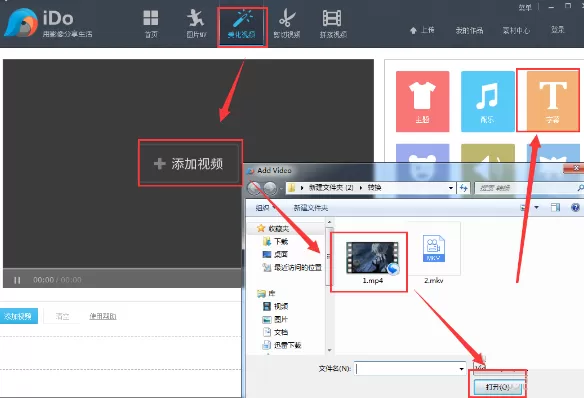This screenshot has height=398, width=584.
Task: Open the 使用帮助 help link
Action: point(103,316)
